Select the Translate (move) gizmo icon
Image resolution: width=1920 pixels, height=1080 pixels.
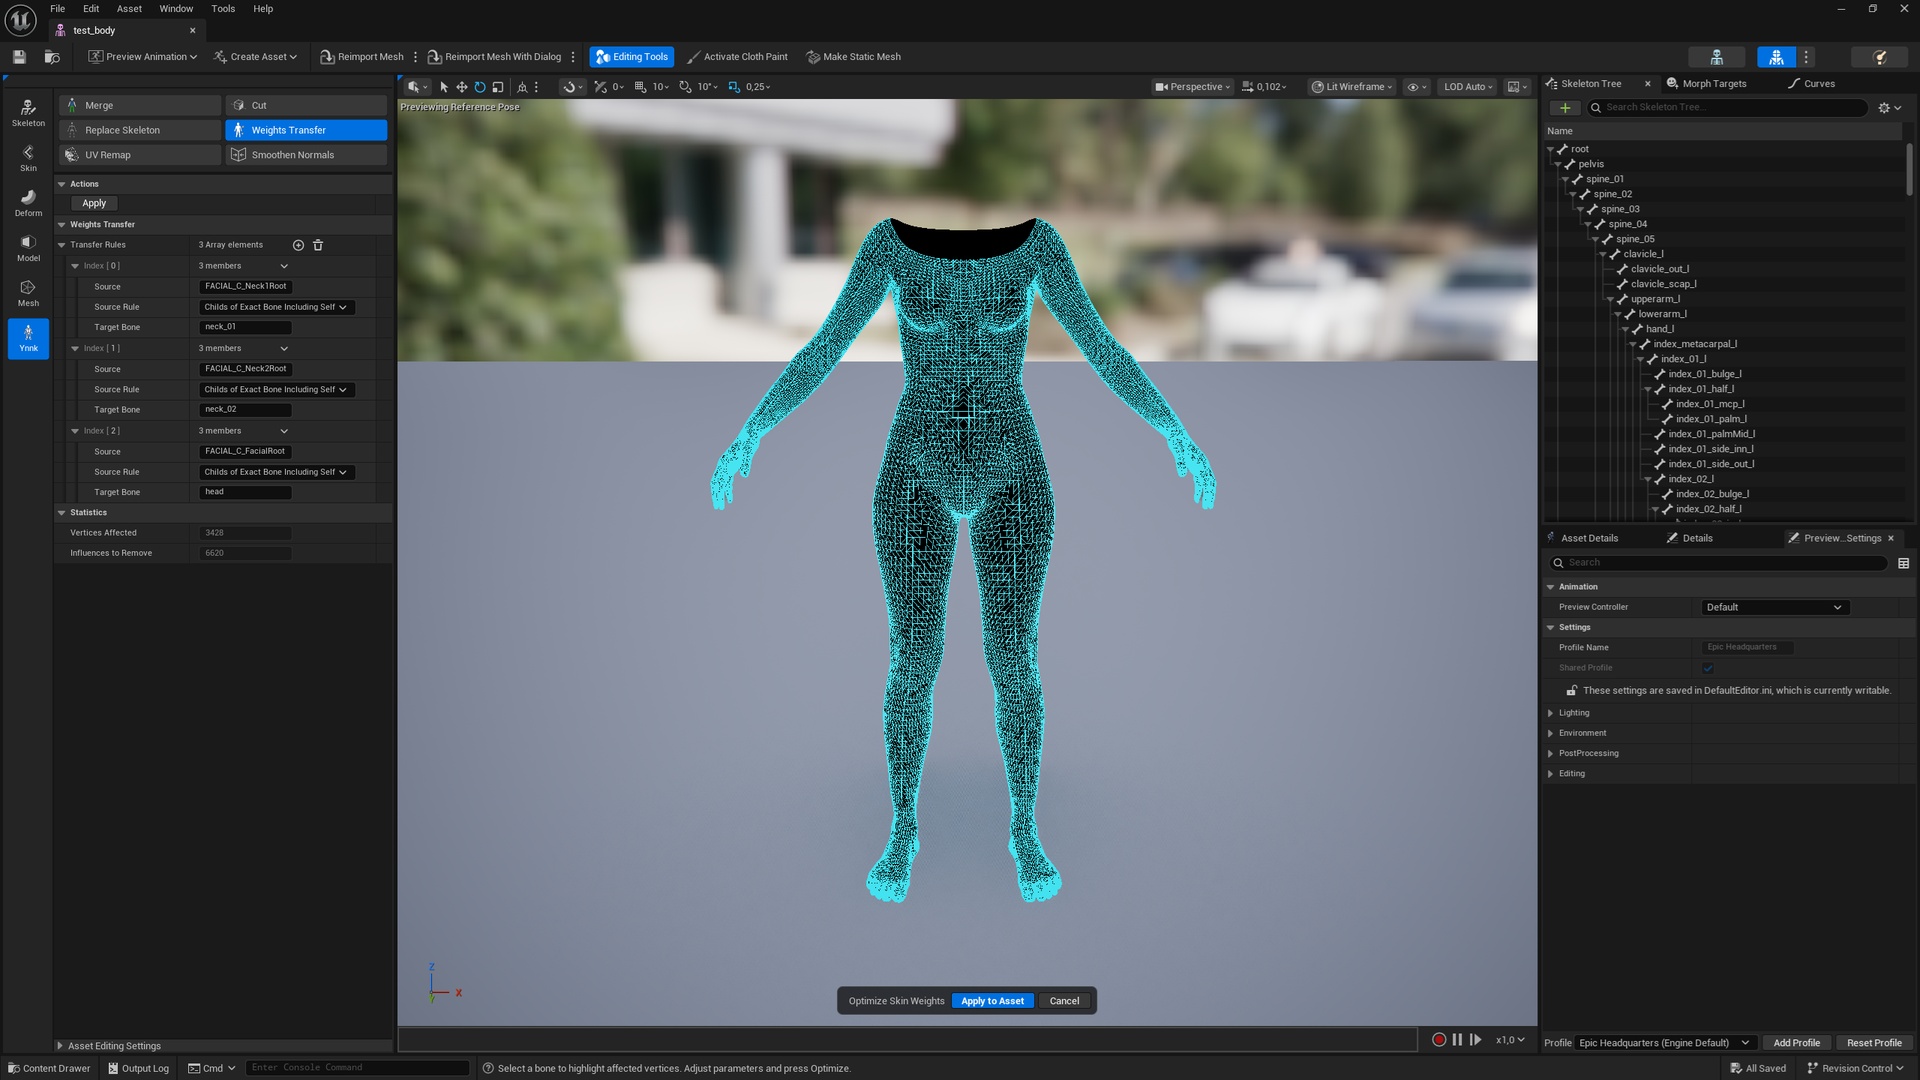462,87
